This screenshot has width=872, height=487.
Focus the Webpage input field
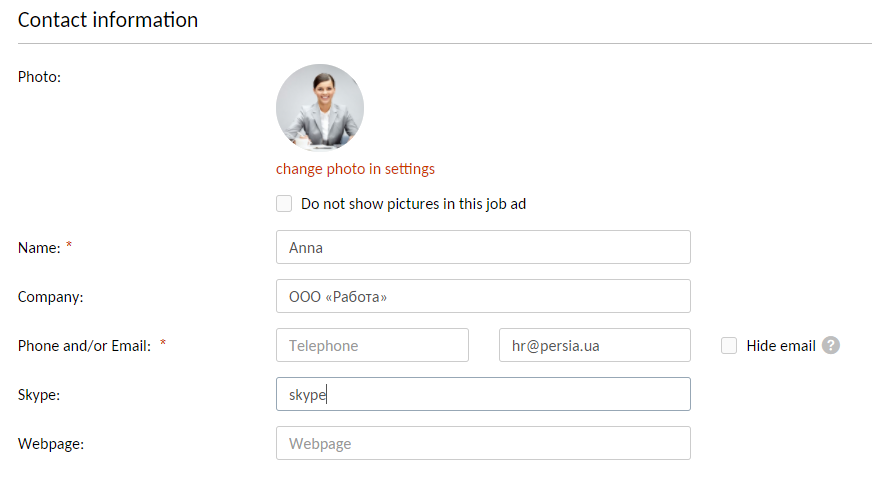click(x=483, y=443)
